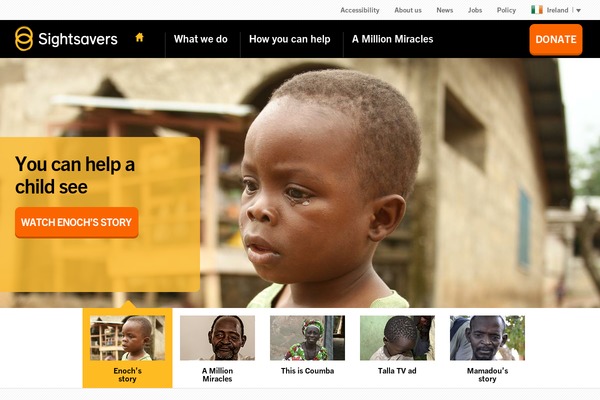Open A Million Miracles menu item
The width and height of the screenshot is (600, 400).
coord(393,39)
